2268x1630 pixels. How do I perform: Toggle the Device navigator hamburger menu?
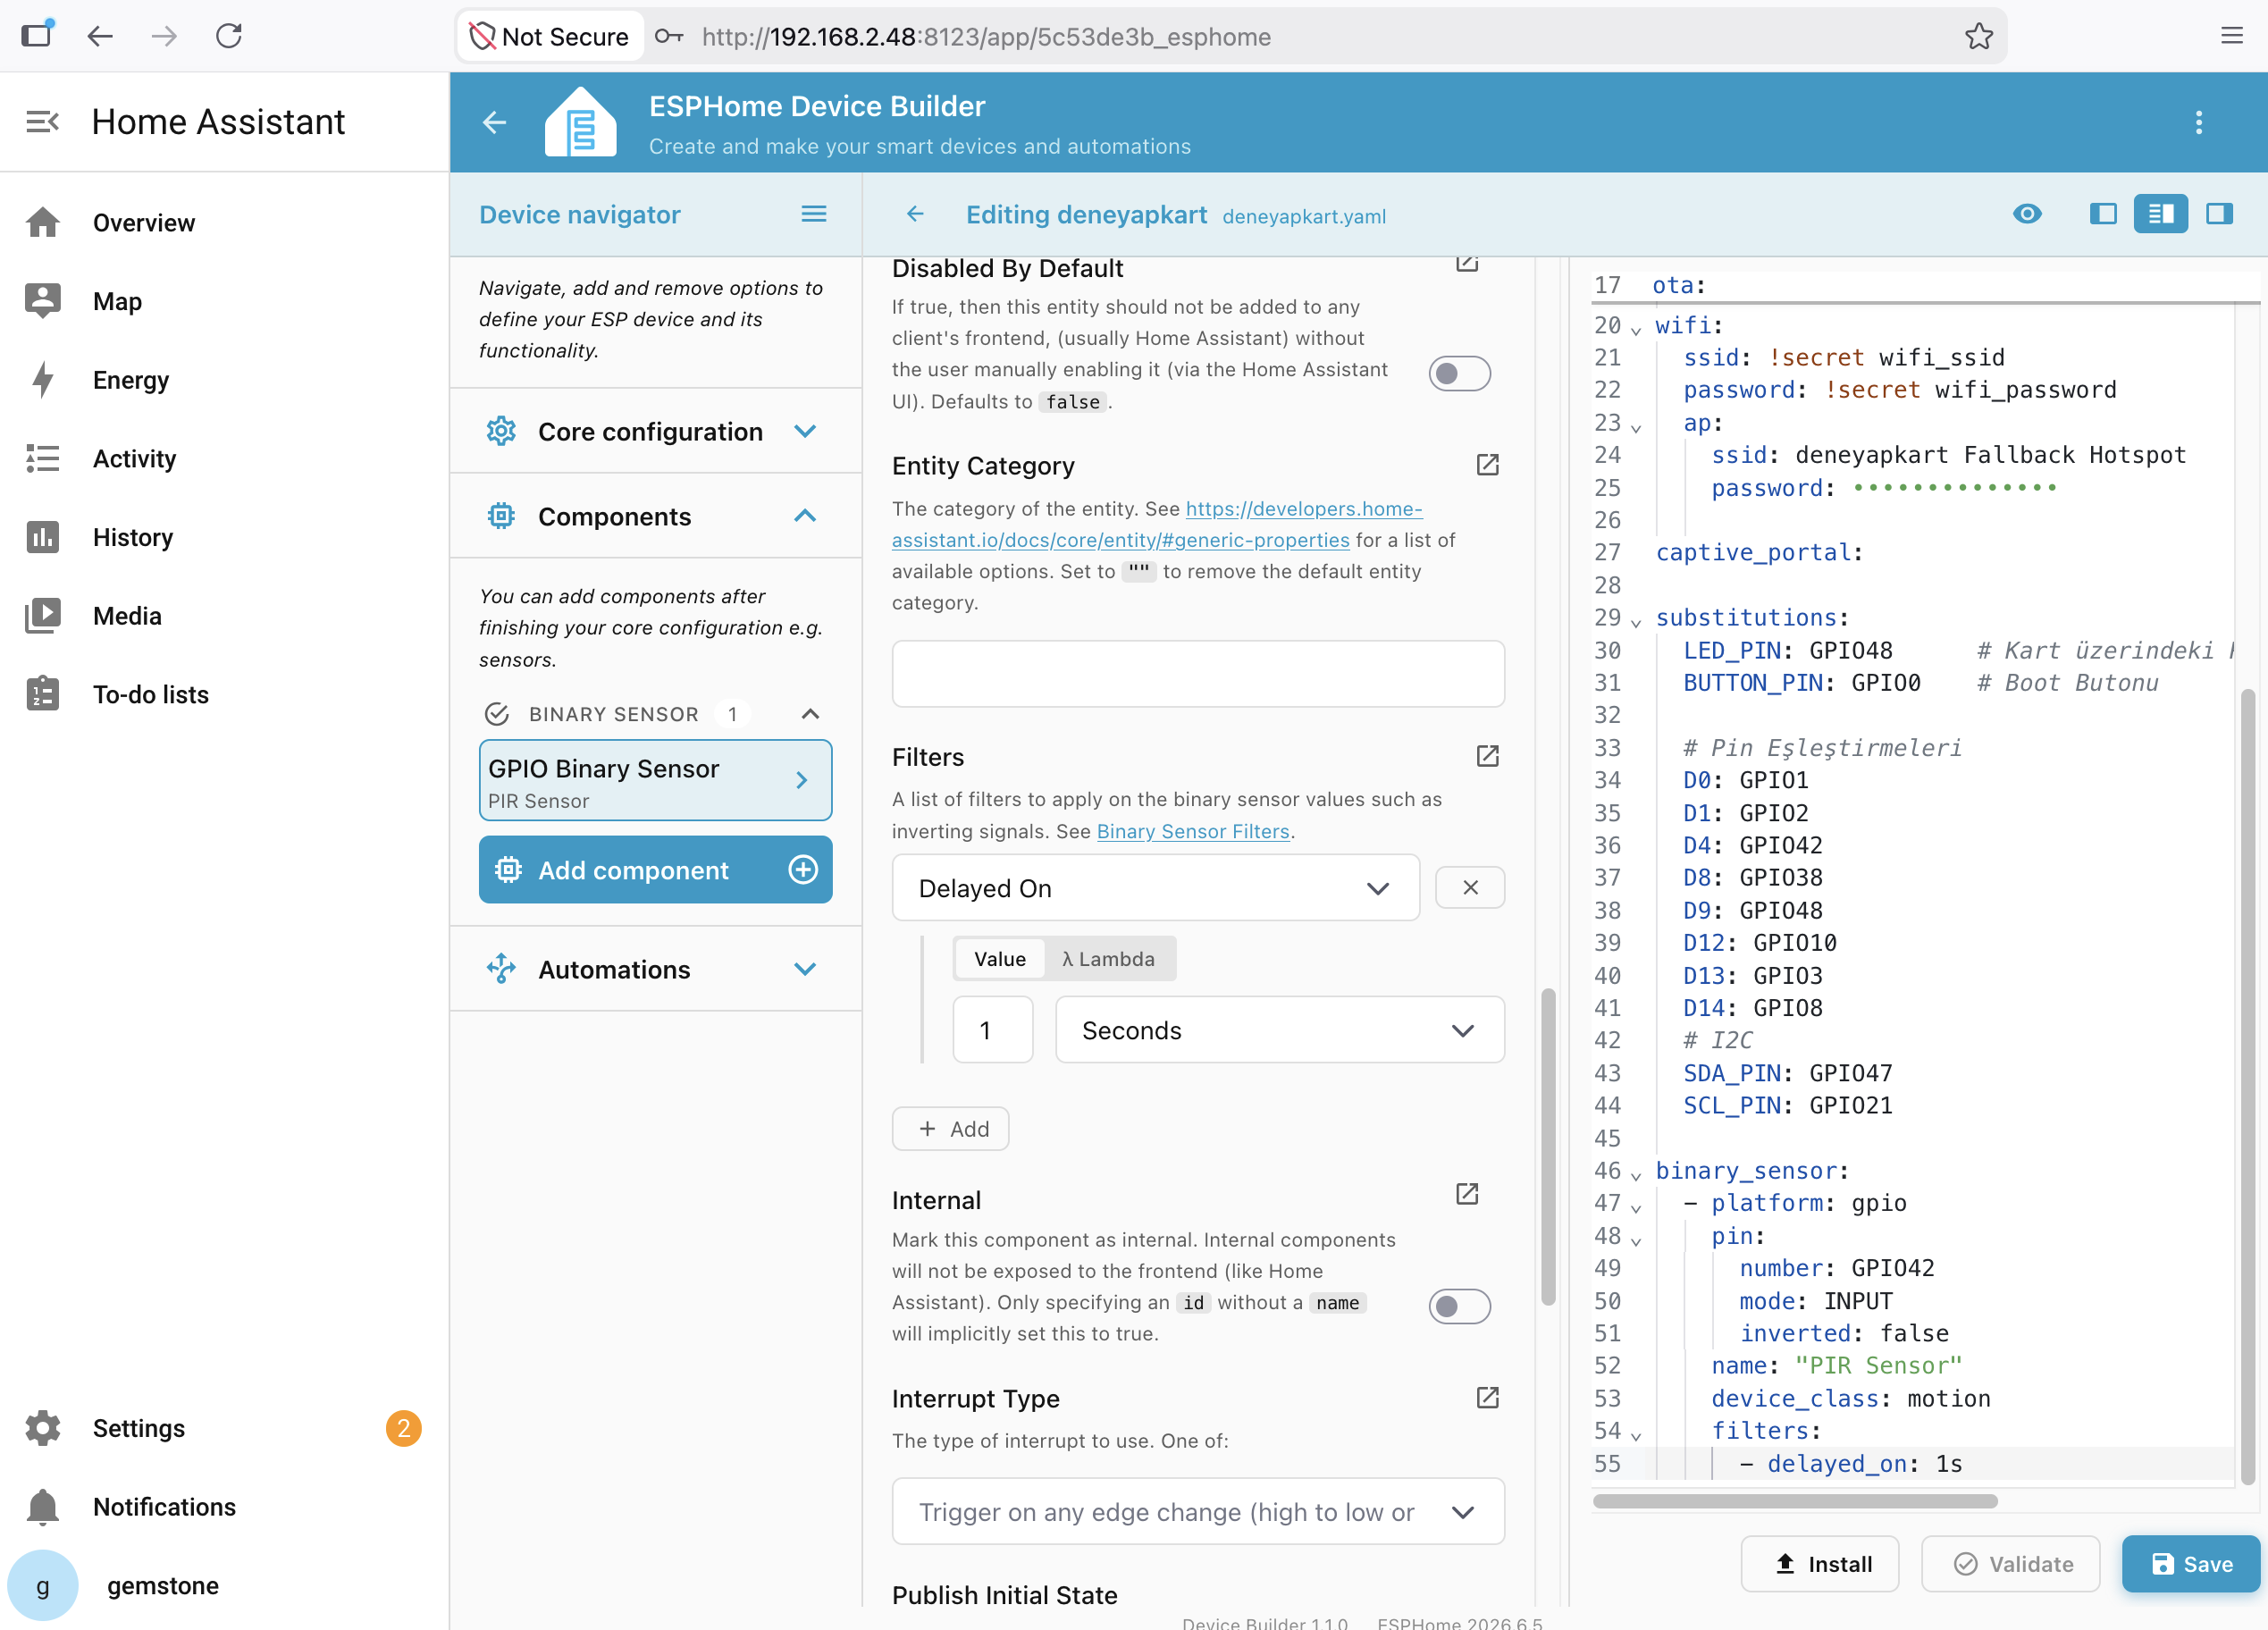tap(814, 214)
